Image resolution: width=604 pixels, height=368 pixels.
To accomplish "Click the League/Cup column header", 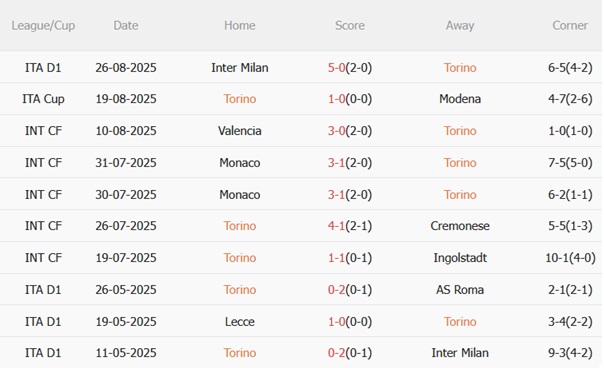I will pyautogui.click(x=43, y=26).
